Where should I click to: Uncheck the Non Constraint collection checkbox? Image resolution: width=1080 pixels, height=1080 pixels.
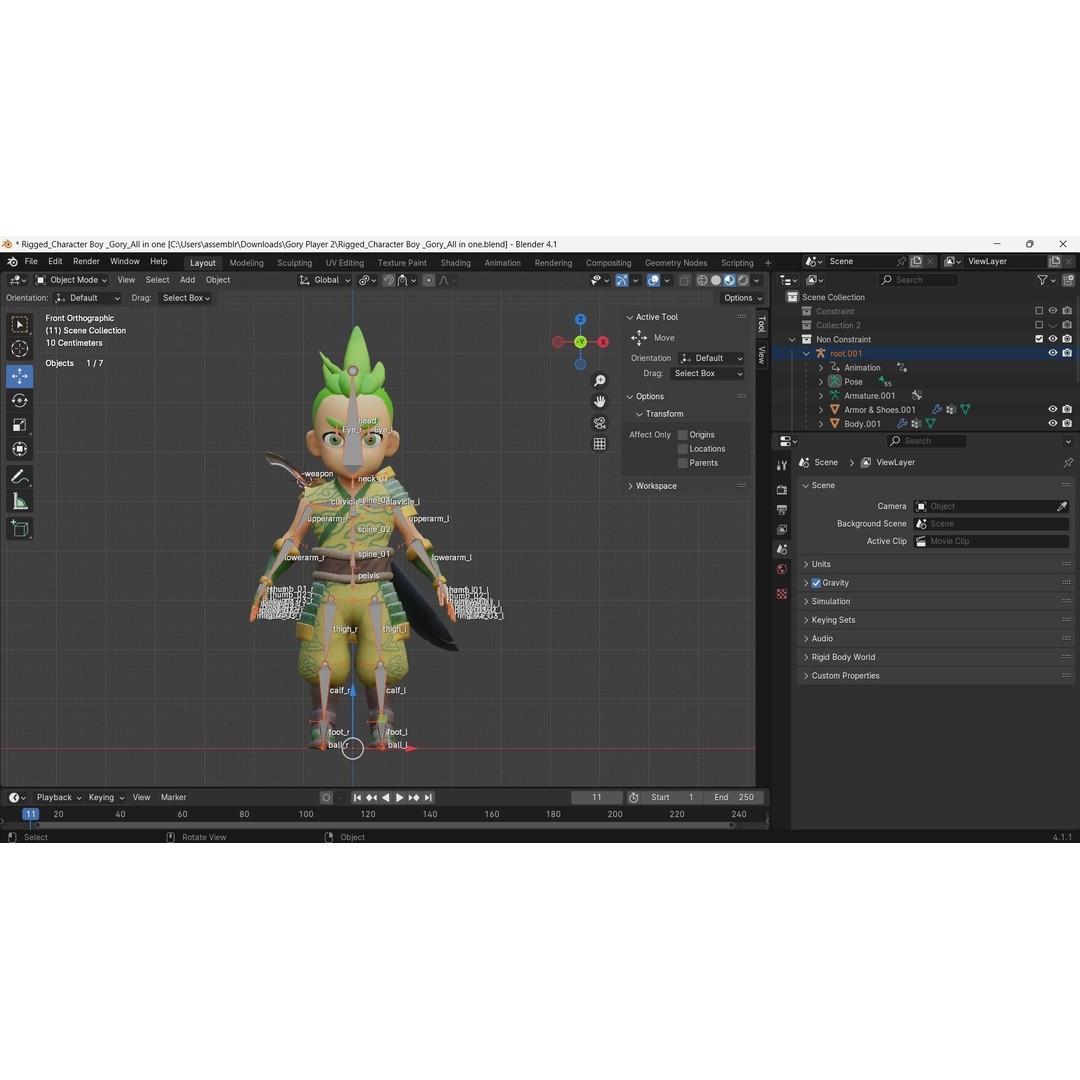1039,339
